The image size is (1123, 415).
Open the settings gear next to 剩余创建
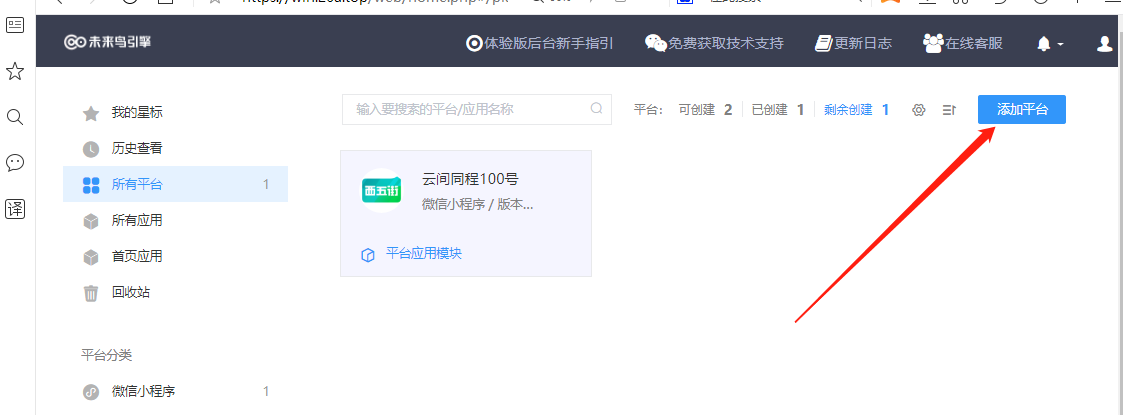click(x=919, y=110)
